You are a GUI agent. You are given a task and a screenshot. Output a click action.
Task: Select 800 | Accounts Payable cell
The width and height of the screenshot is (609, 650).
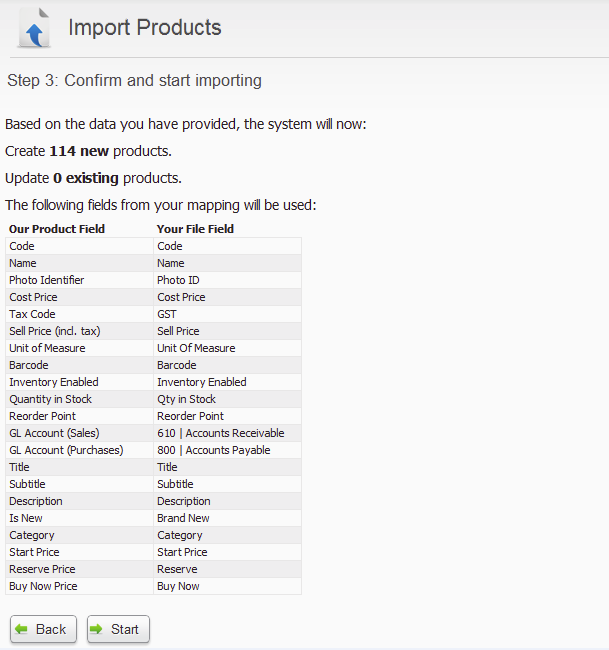[x=227, y=450]
